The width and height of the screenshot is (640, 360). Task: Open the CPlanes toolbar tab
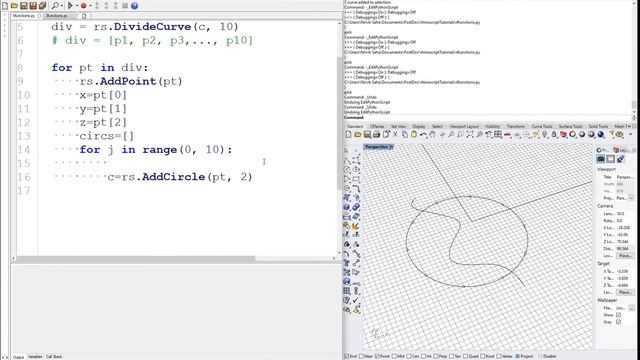377,127
